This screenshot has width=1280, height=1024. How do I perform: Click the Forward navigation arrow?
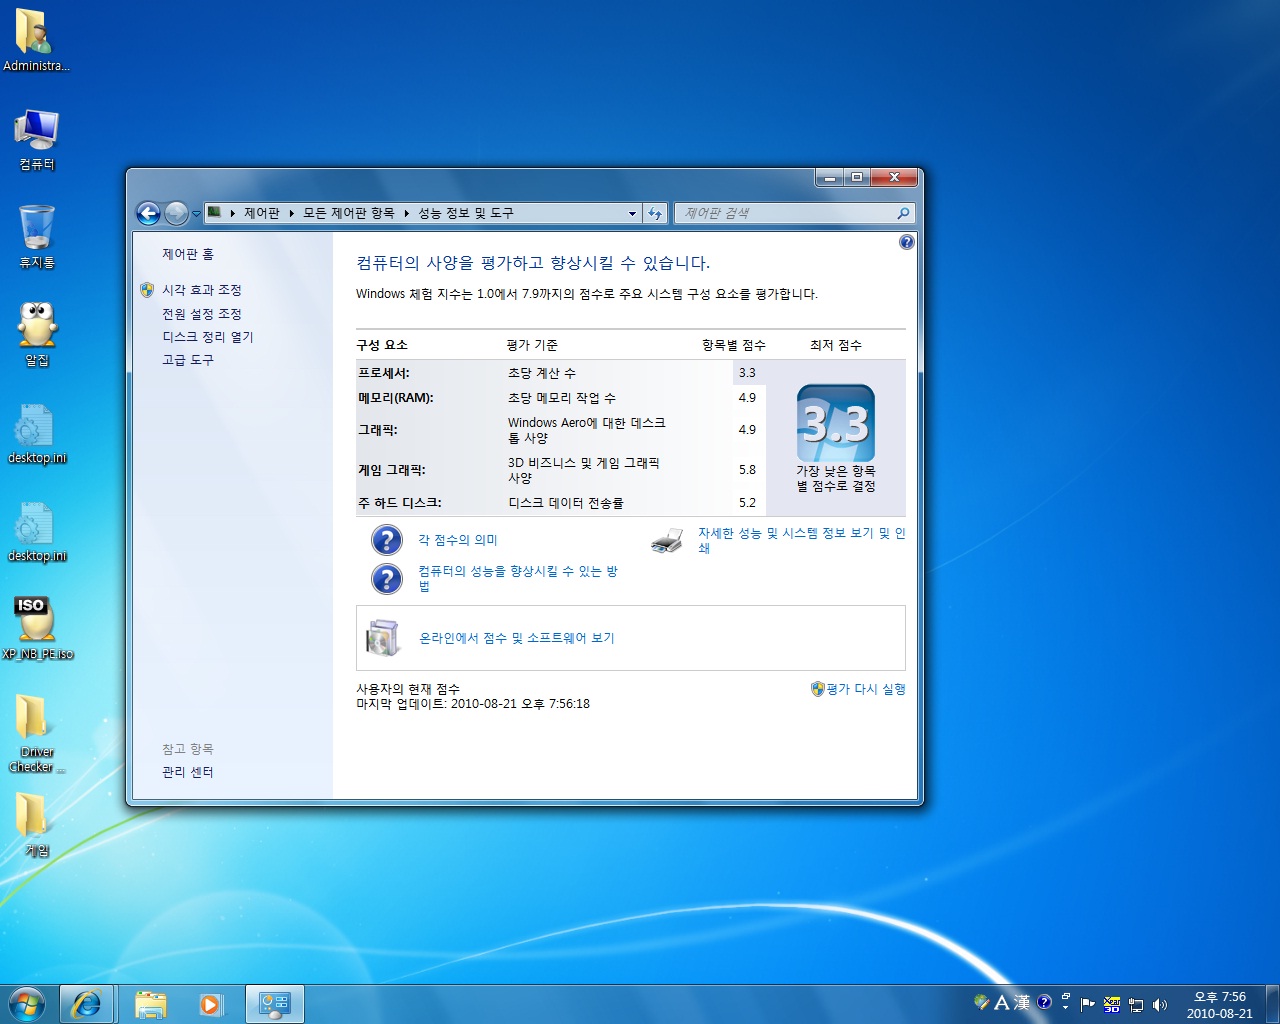(x=176, y=213)
